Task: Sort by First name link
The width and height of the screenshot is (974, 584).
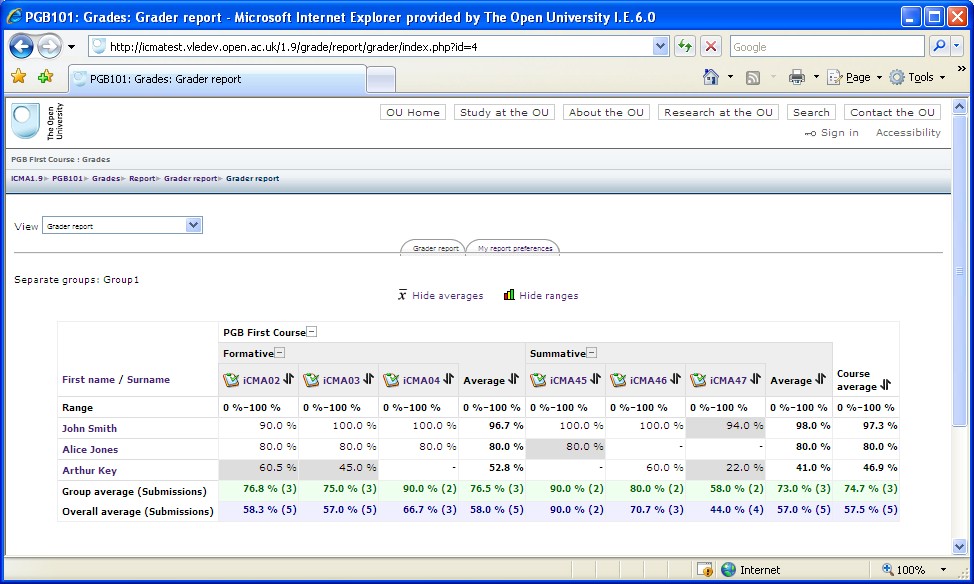Action: click(x=88, y=380)
